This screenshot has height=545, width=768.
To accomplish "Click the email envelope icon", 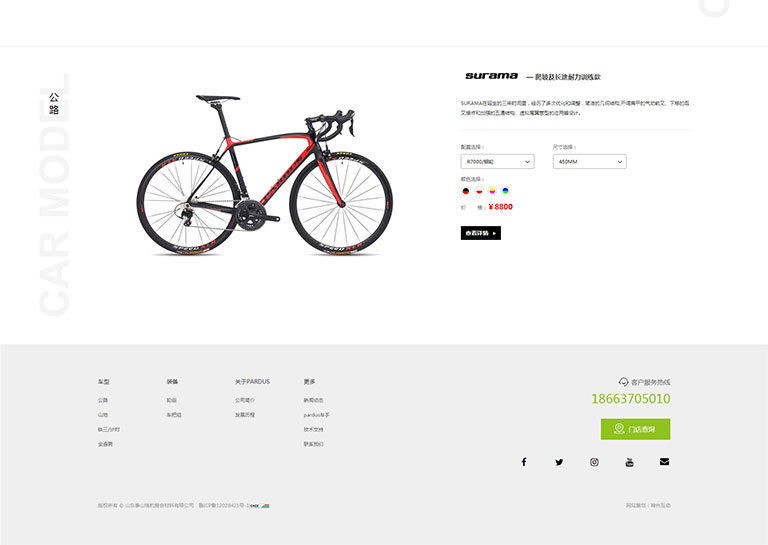I will pyautogui.click(x=664, y=461).
